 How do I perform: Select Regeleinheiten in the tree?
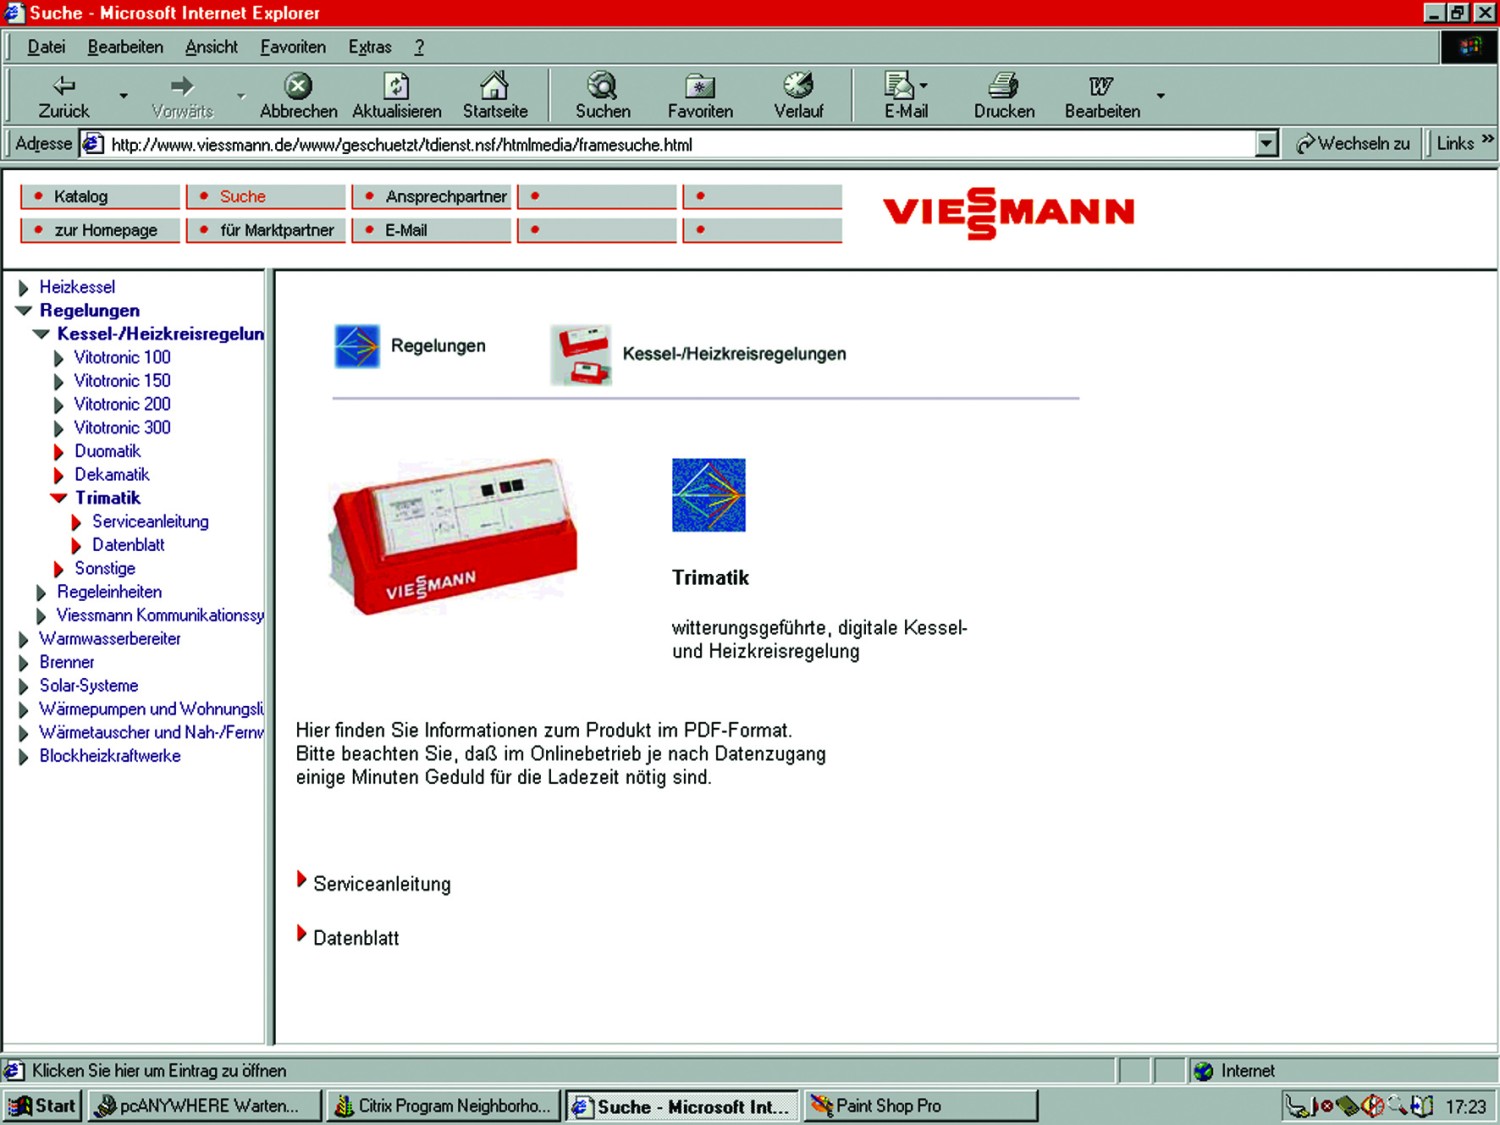pyautogui.click(x=109, y=592)
